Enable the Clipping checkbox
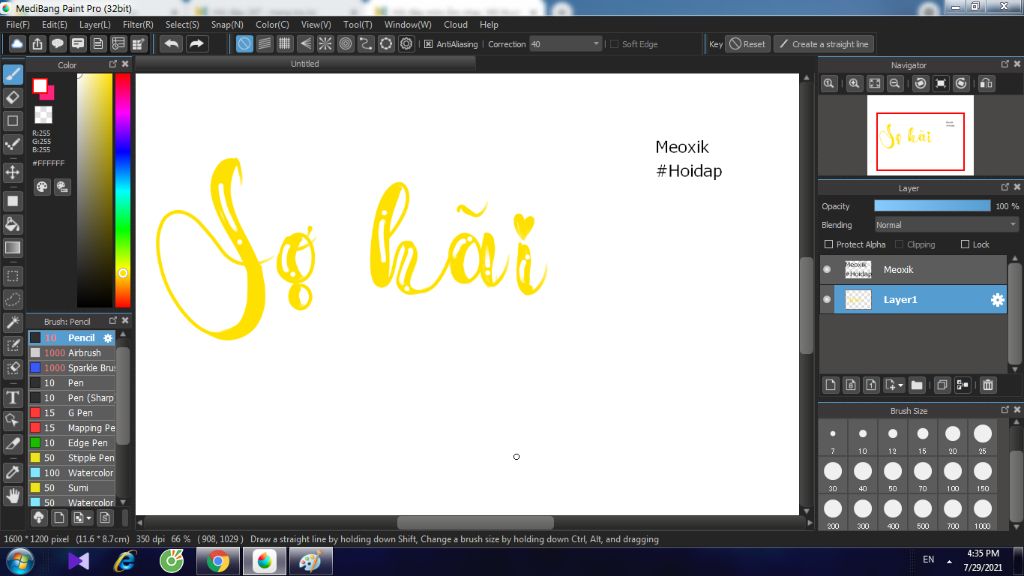The width and height of the screenshot is (1024, 576). pos(899,244)
